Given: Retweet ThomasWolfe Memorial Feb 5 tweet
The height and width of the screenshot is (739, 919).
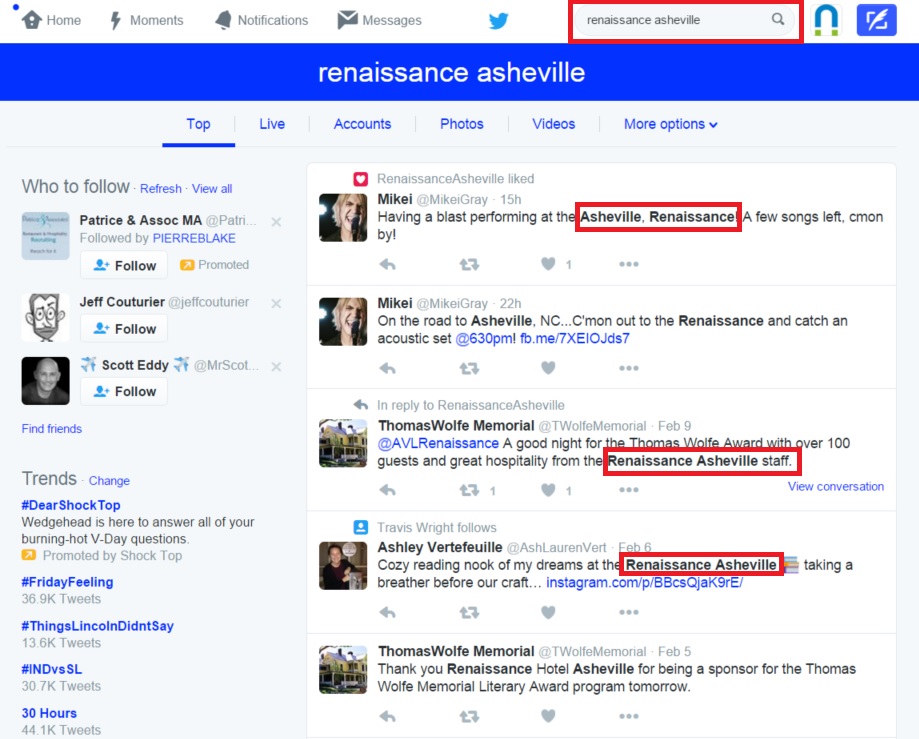Looking at the screenshot, I should click(x=469, y=716).
